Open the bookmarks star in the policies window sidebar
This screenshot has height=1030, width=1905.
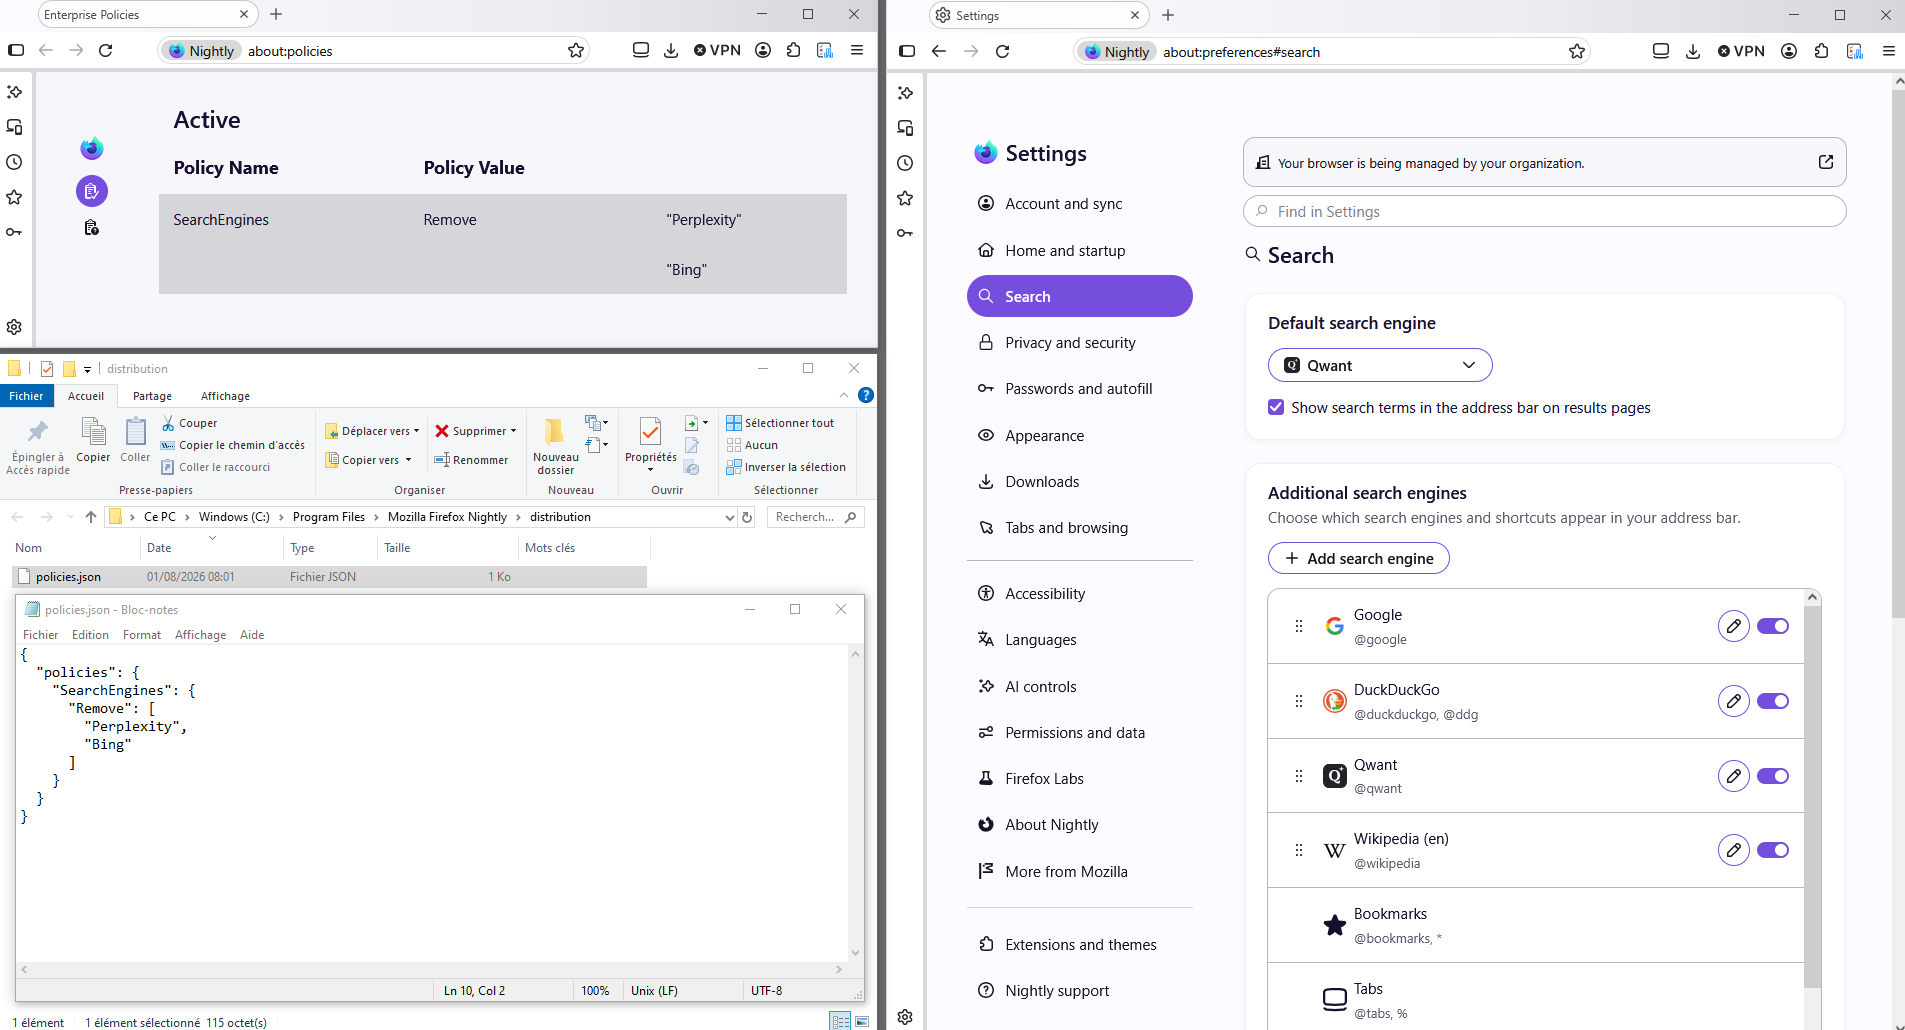click(14, 197)
